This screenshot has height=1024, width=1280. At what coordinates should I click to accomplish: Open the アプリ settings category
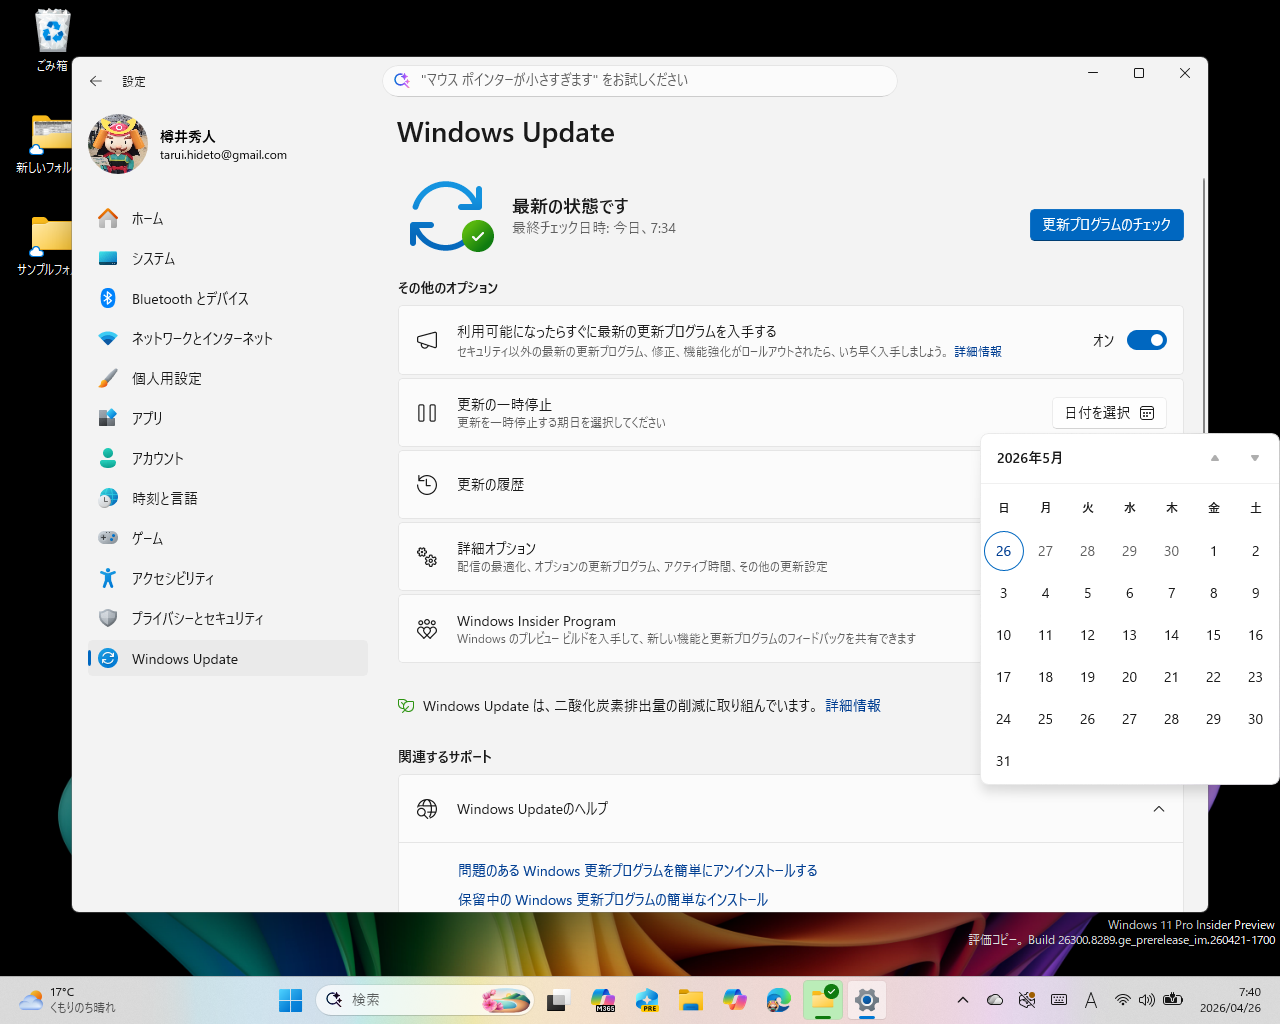pyautogui.click(x=228, y=418)
